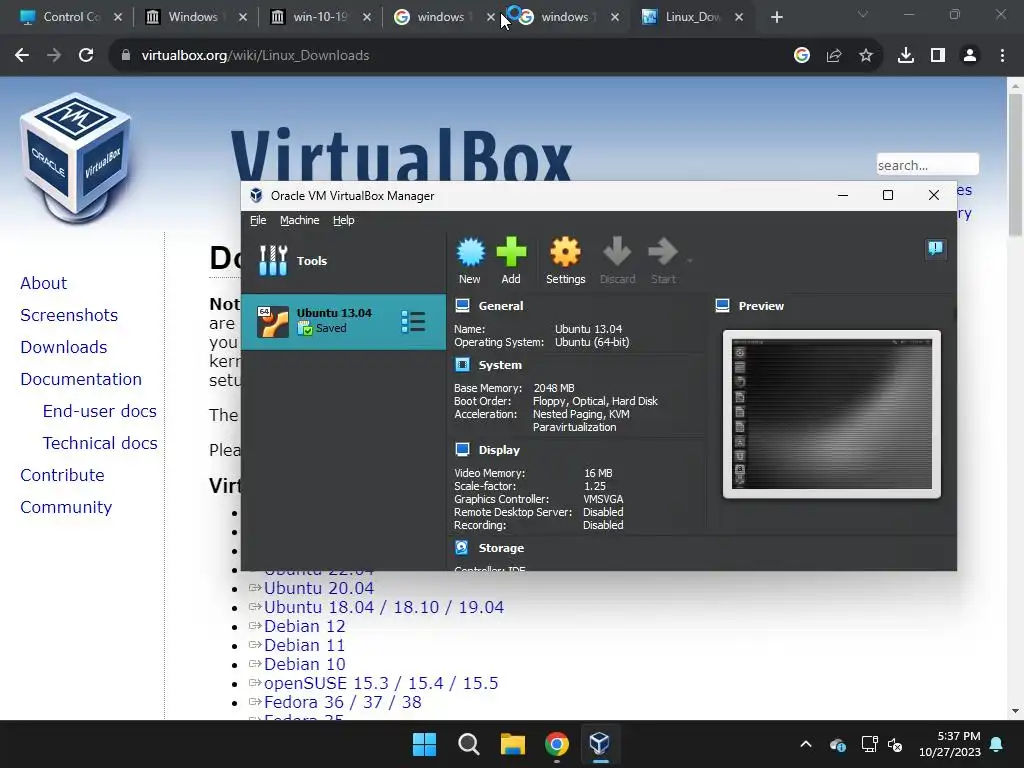This screenshot has height=768, width=1024.
Task: Switch to the Control Center browser tab
Action: pyautogui.click(x=71, y=17)
